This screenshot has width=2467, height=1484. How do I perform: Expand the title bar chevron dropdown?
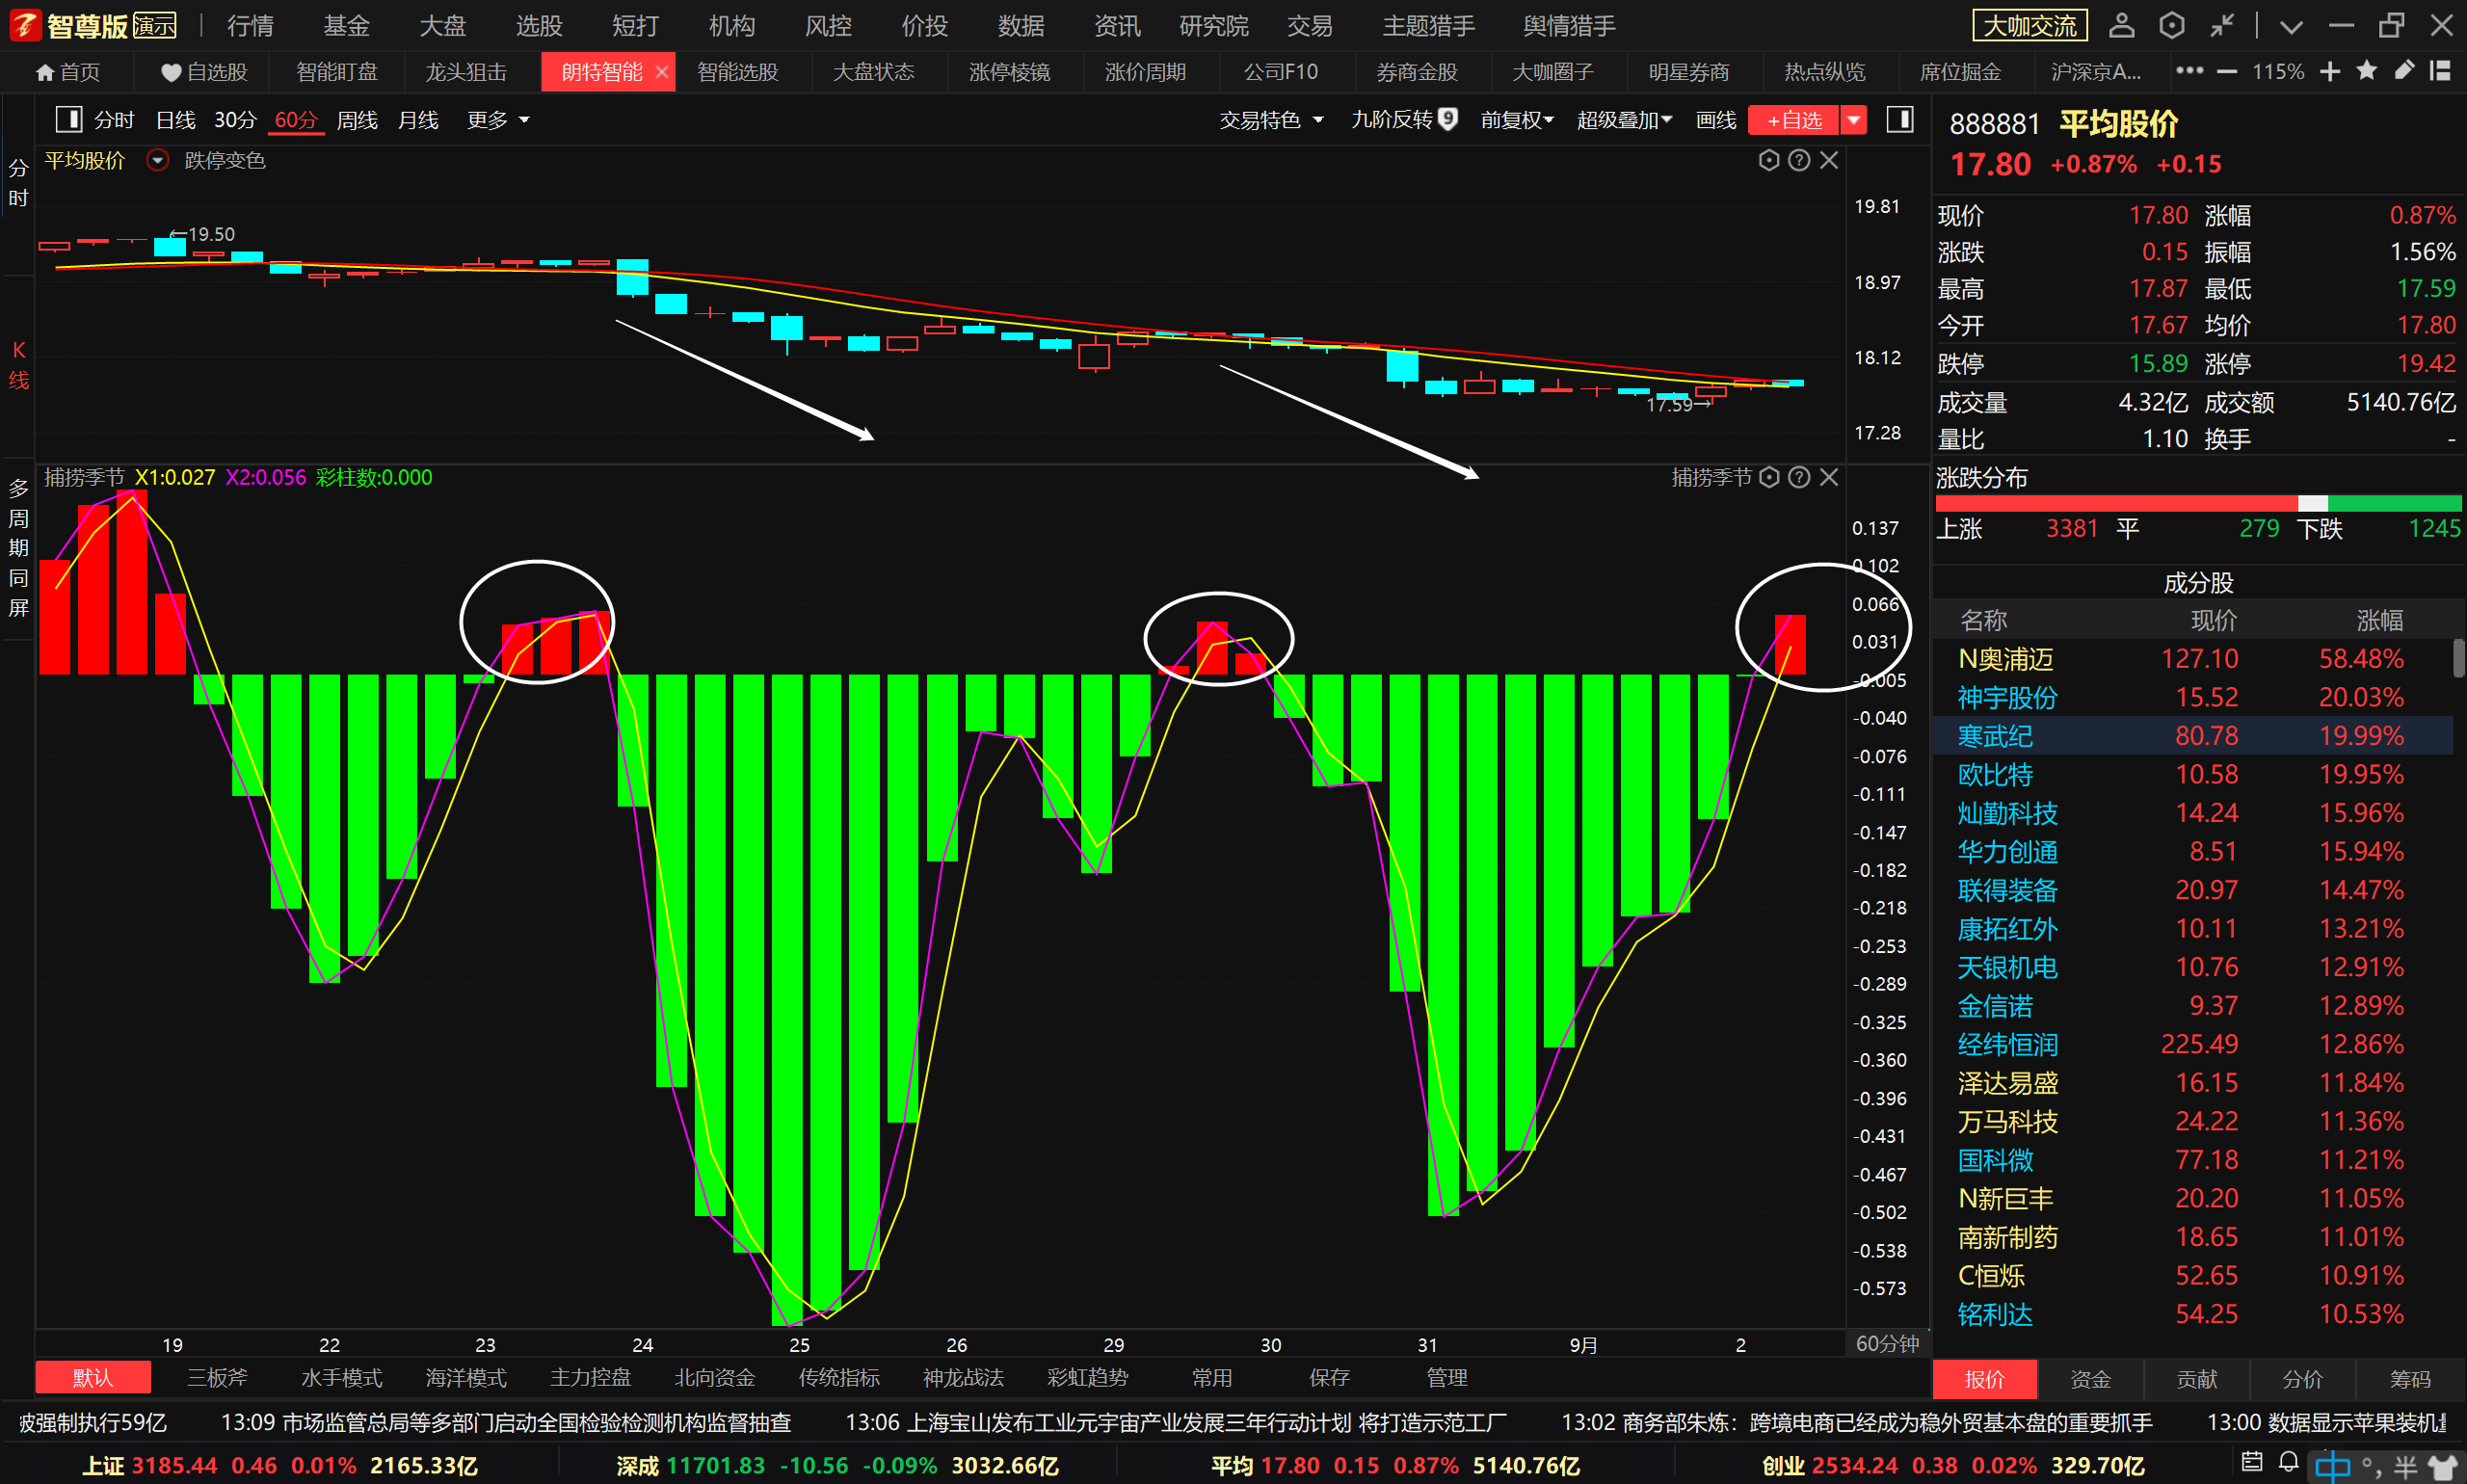click(x=2291, y=27)
